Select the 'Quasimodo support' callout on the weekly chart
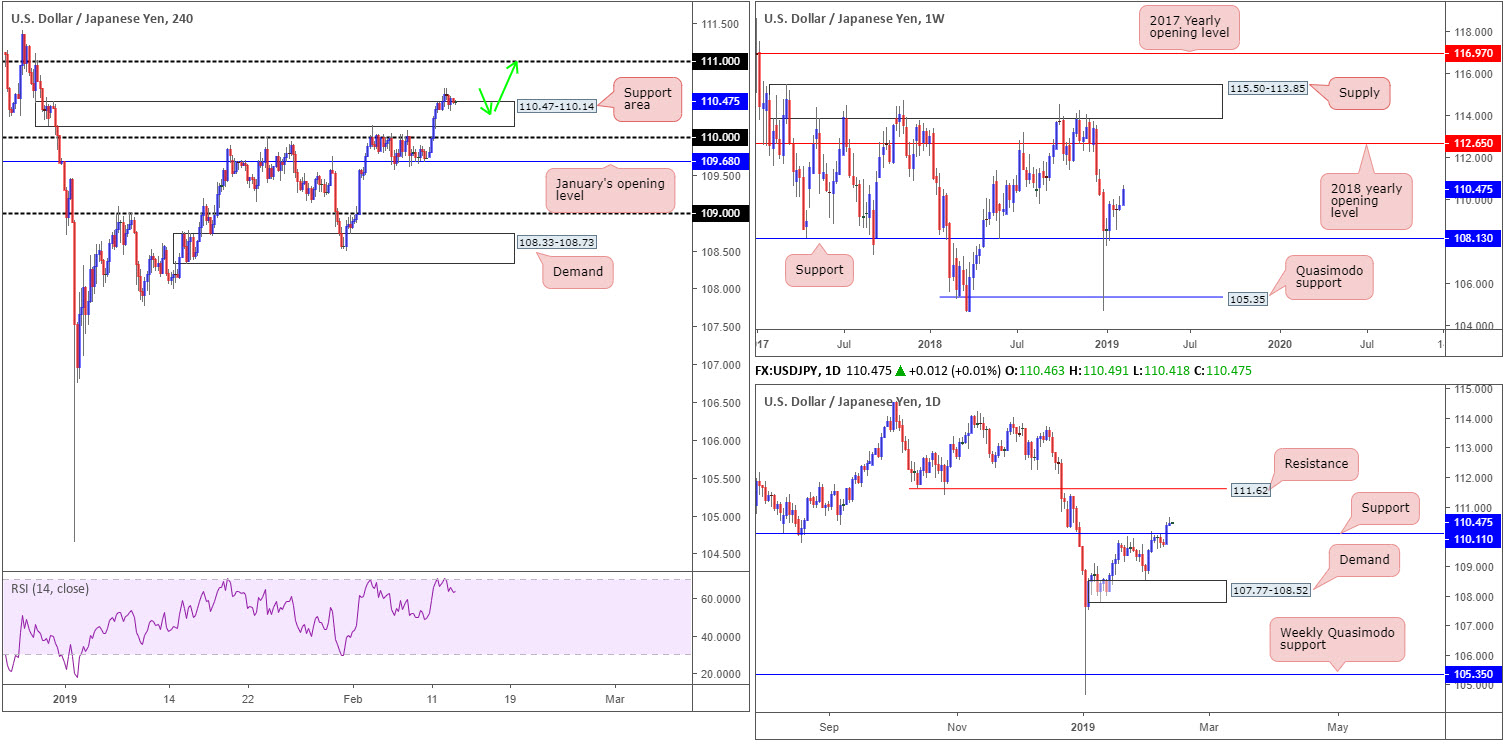The image size is (1507, 745). [x=1326, y=276]
